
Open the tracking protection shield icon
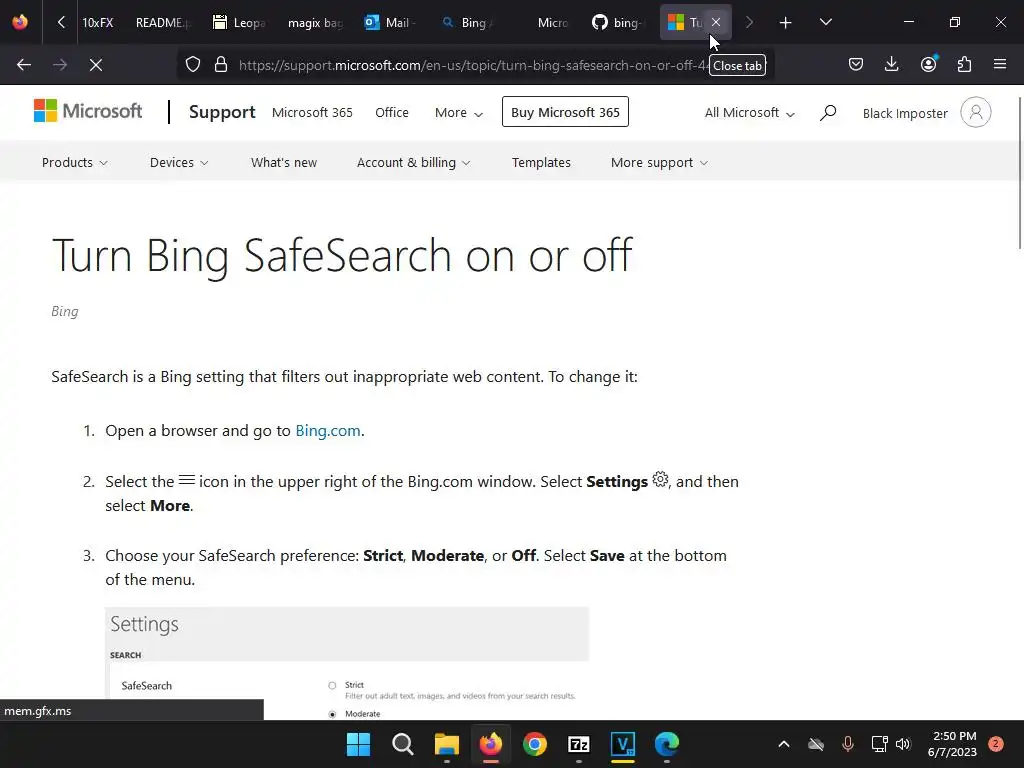[193, 65]
